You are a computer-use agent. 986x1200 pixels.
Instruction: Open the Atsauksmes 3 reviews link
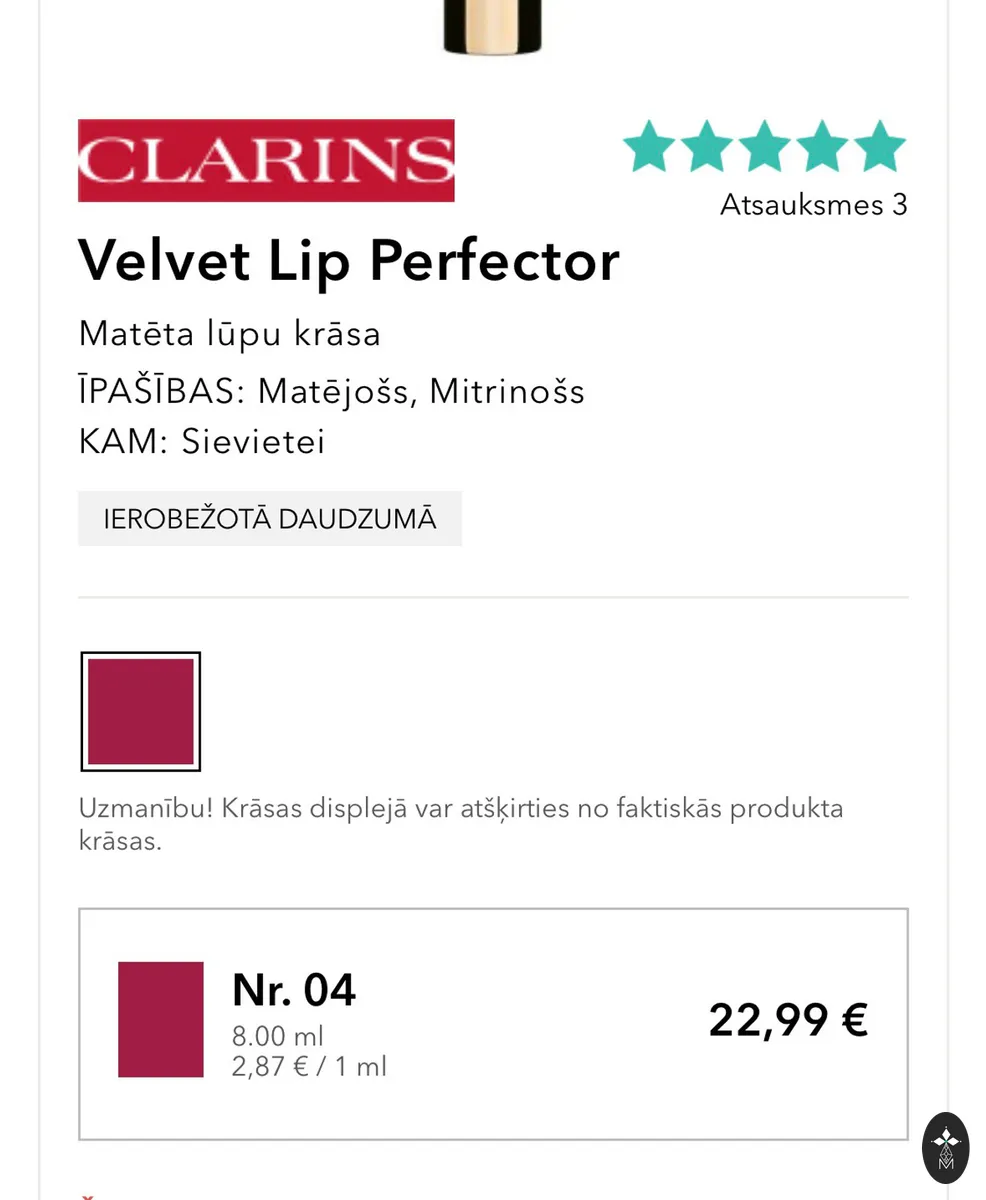tap(814, 205)
